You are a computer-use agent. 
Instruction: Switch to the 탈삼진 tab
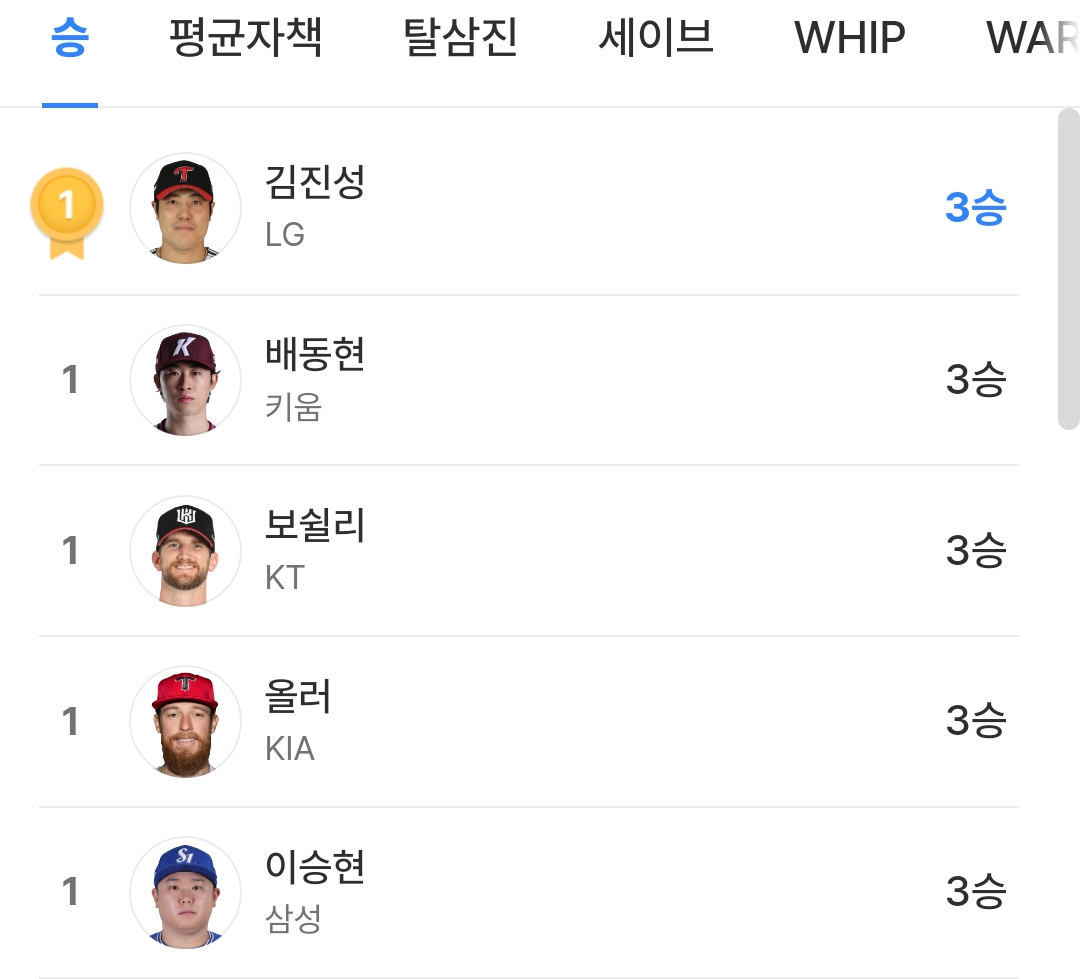pyautogui.click(x=460, y=40)
